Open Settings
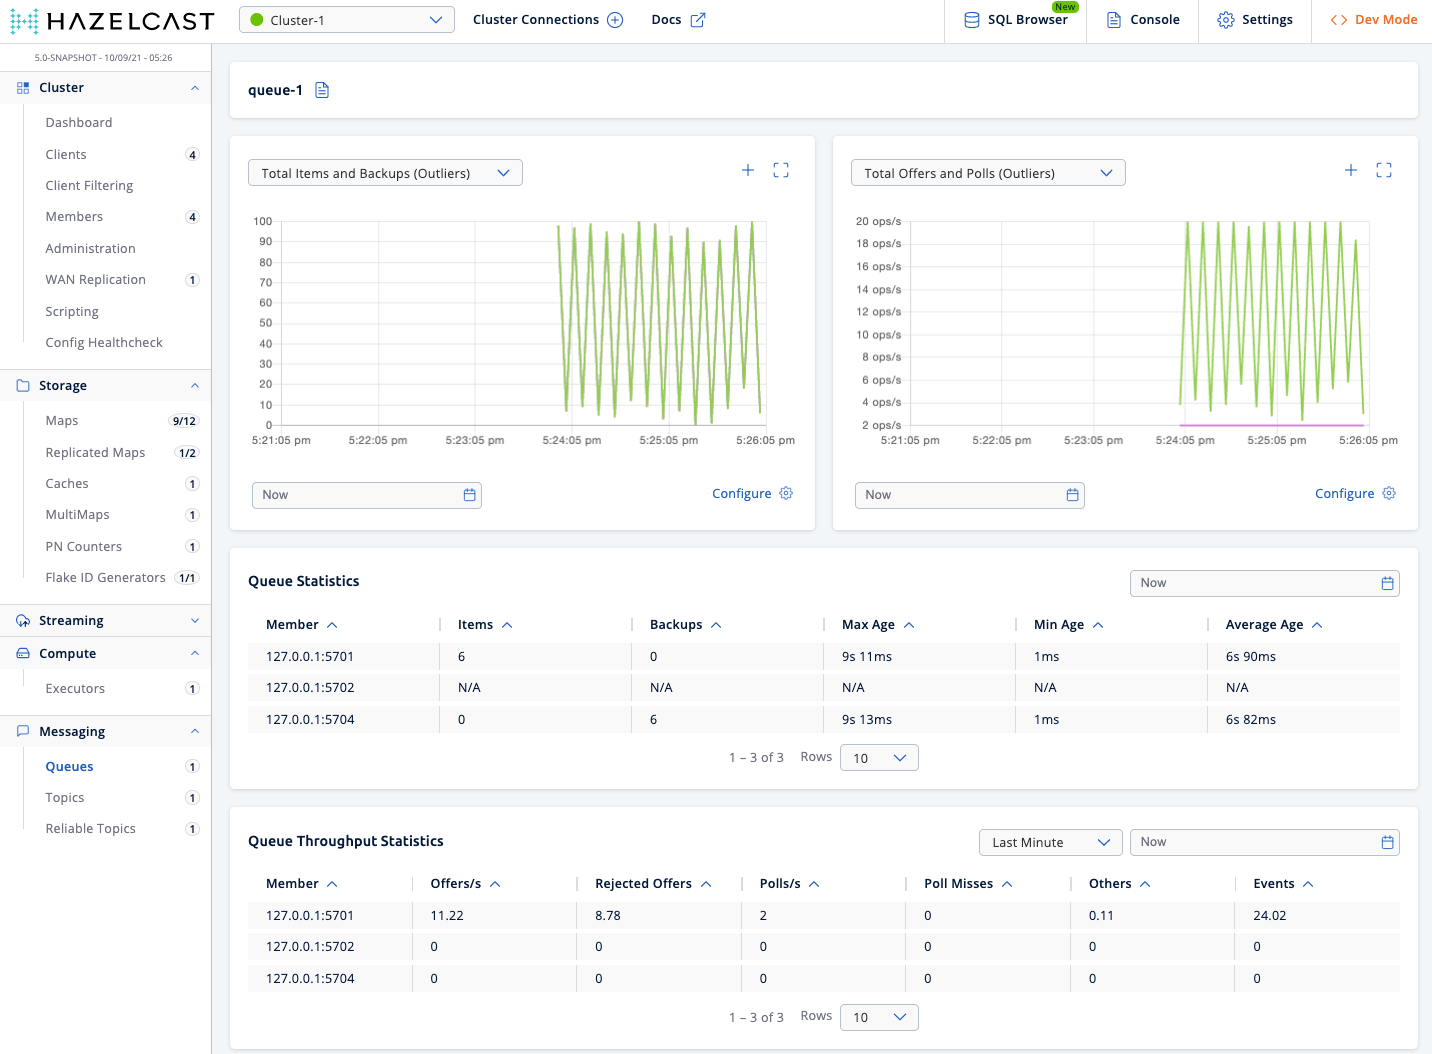The width and height of the screenshot is (1432, 1054). tap(1254, 19)
